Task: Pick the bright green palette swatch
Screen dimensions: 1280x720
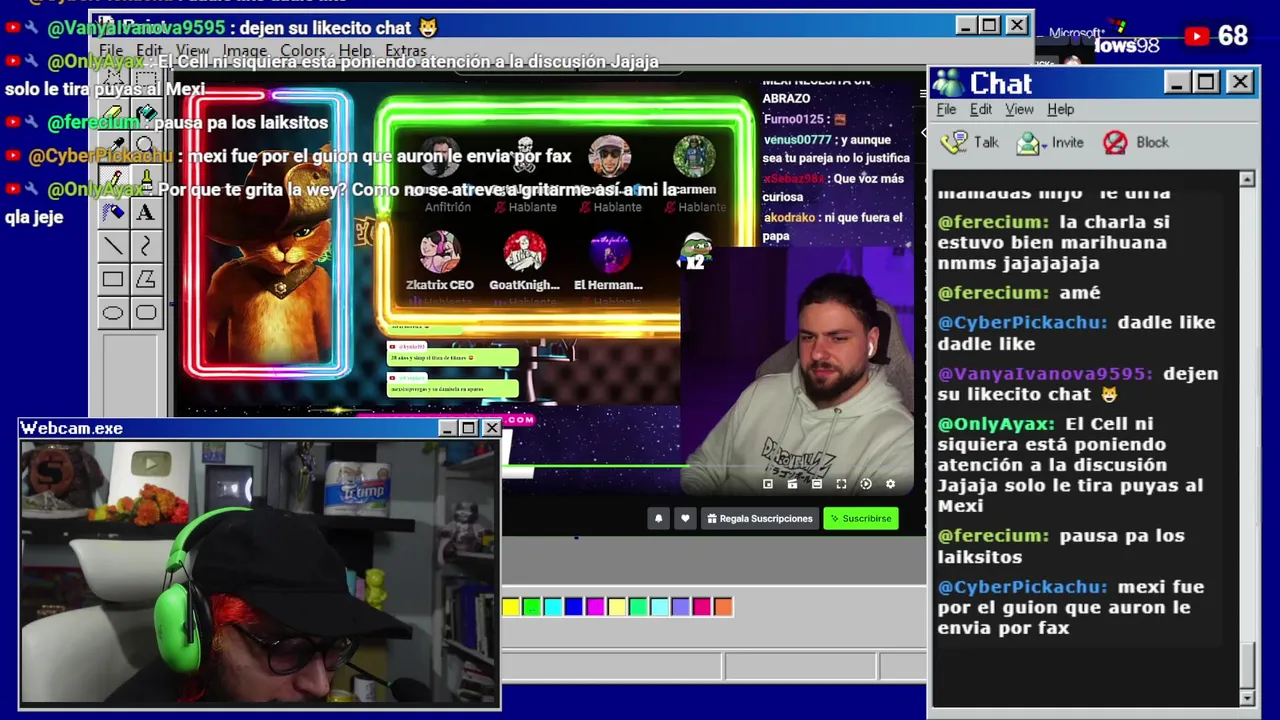Action: tap(532, 606)
